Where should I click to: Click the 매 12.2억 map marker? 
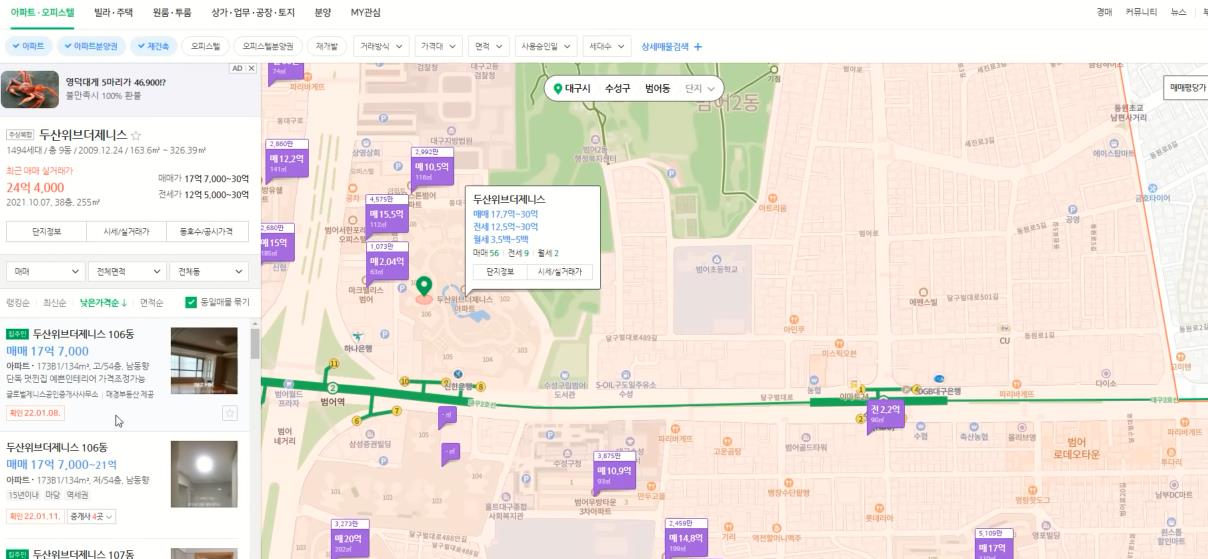pos(286,158)
